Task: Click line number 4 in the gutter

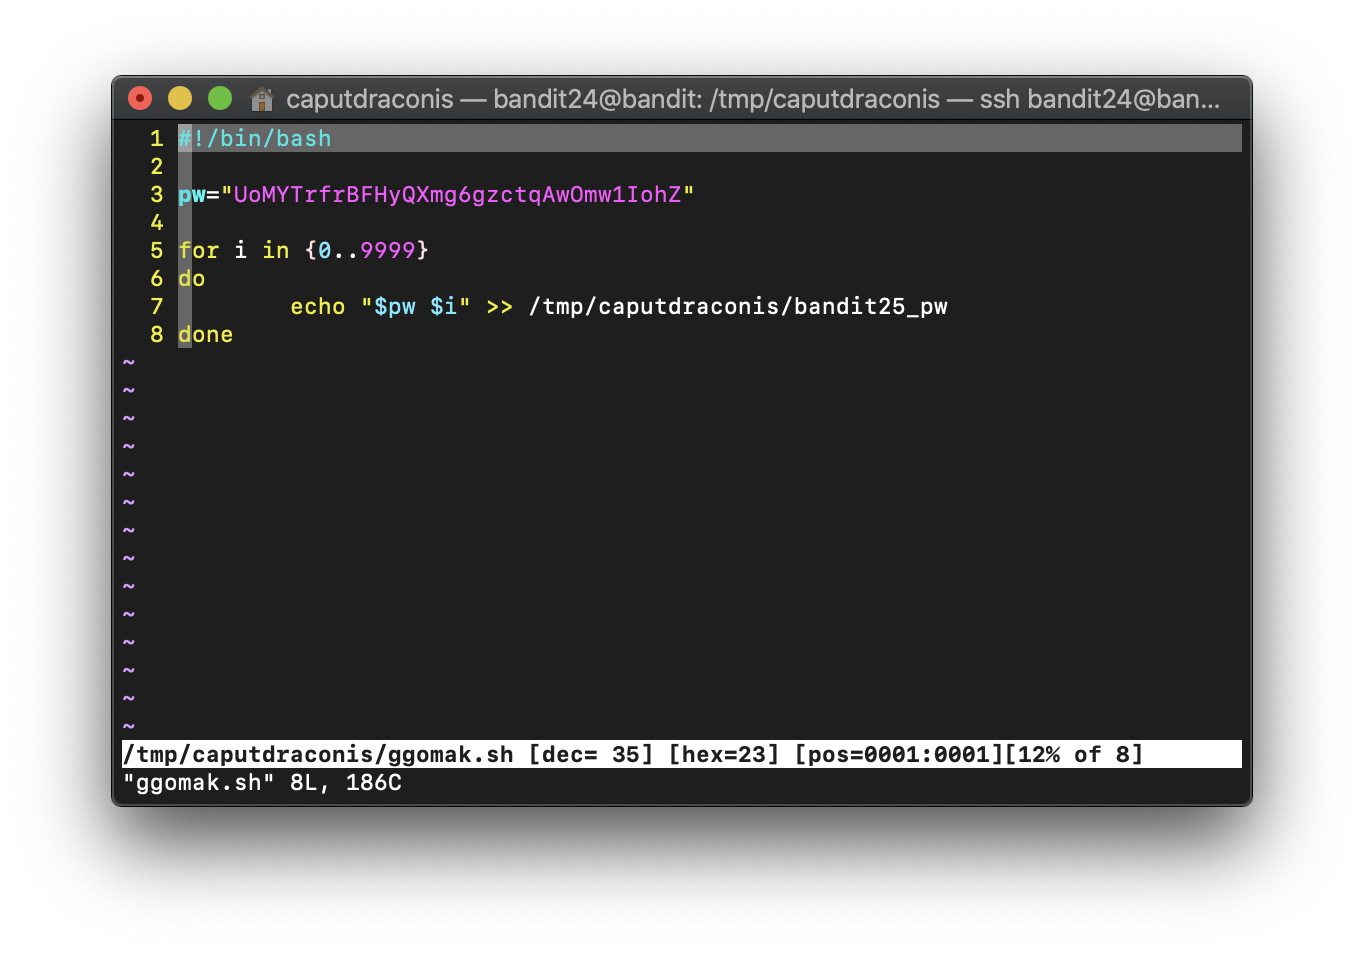Action: click(157, 222)
